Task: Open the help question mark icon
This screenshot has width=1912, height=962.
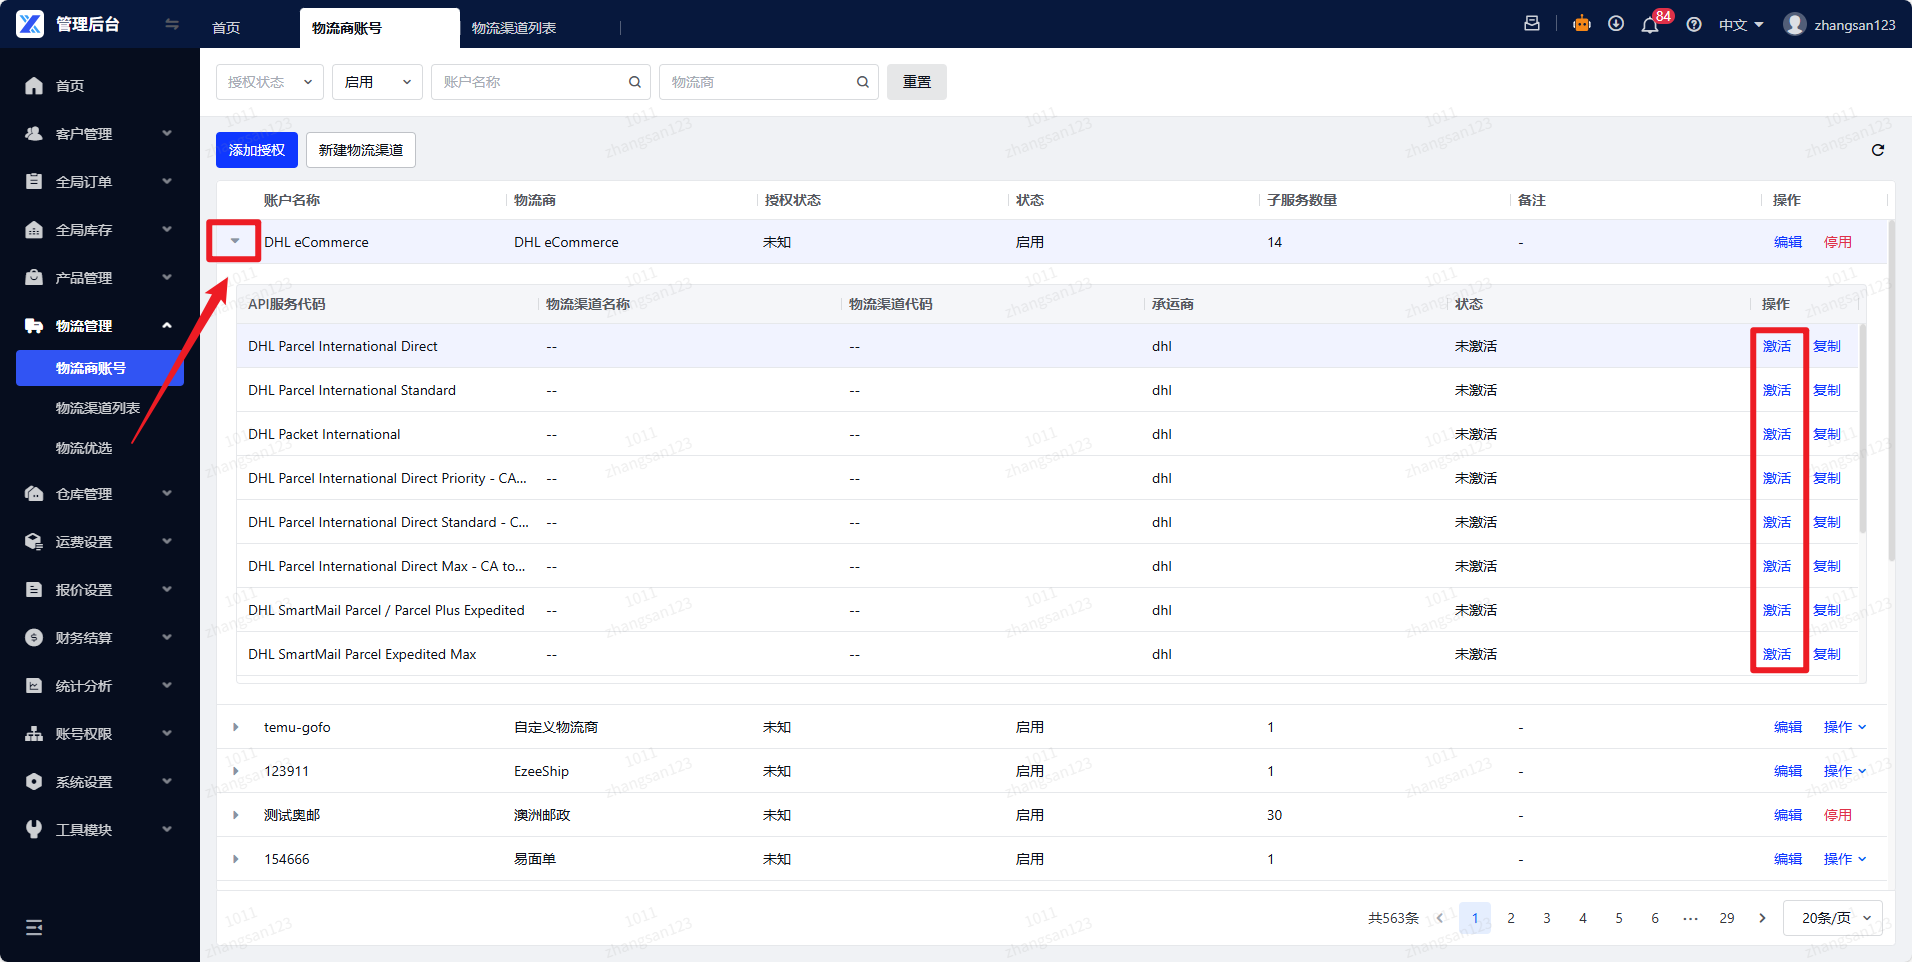Action: click(x=1694, y=25)
